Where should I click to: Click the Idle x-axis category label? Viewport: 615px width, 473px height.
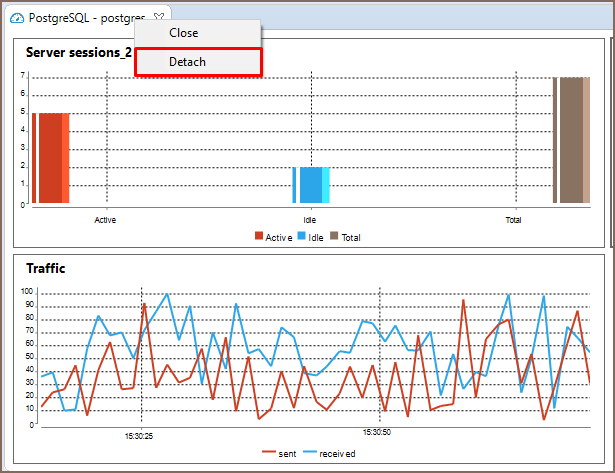(x=310, y=218)
